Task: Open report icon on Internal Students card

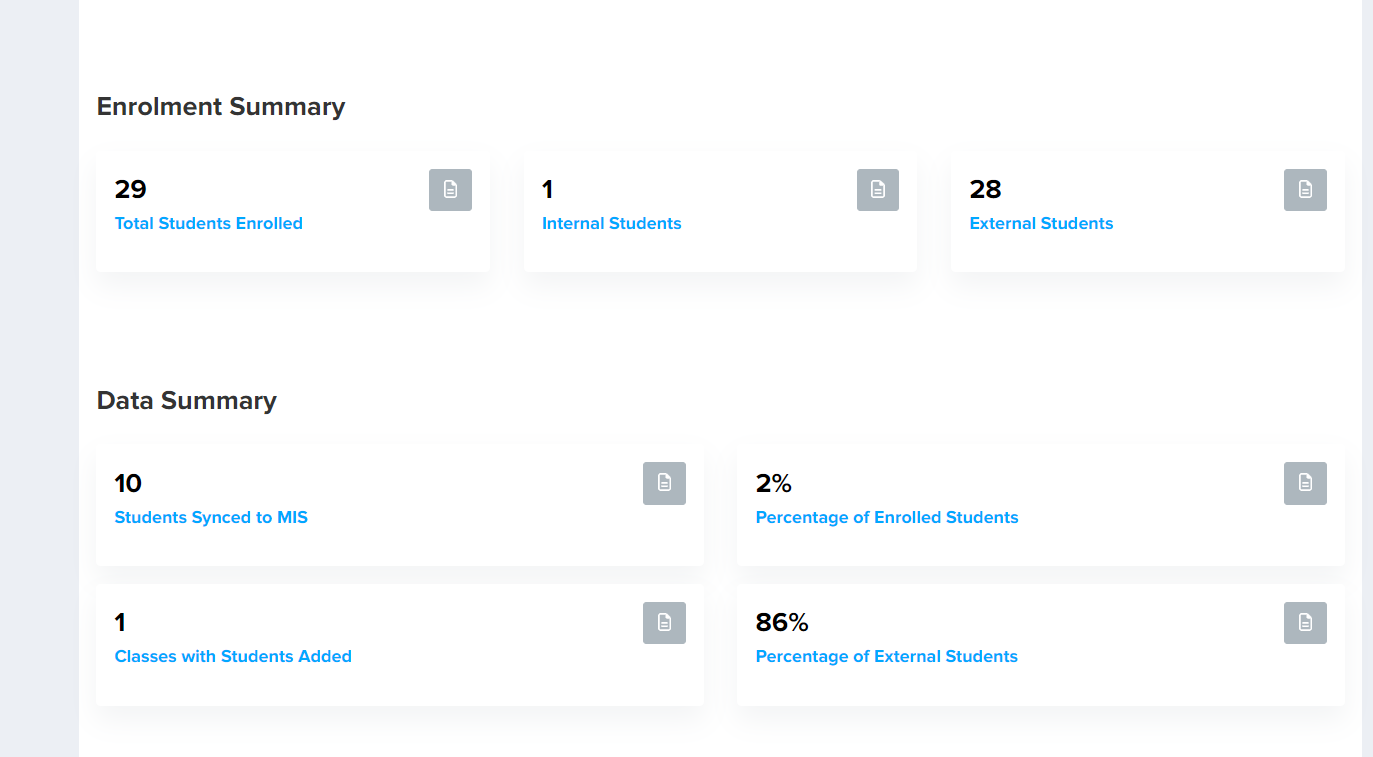Action: [x=878, y=190]
